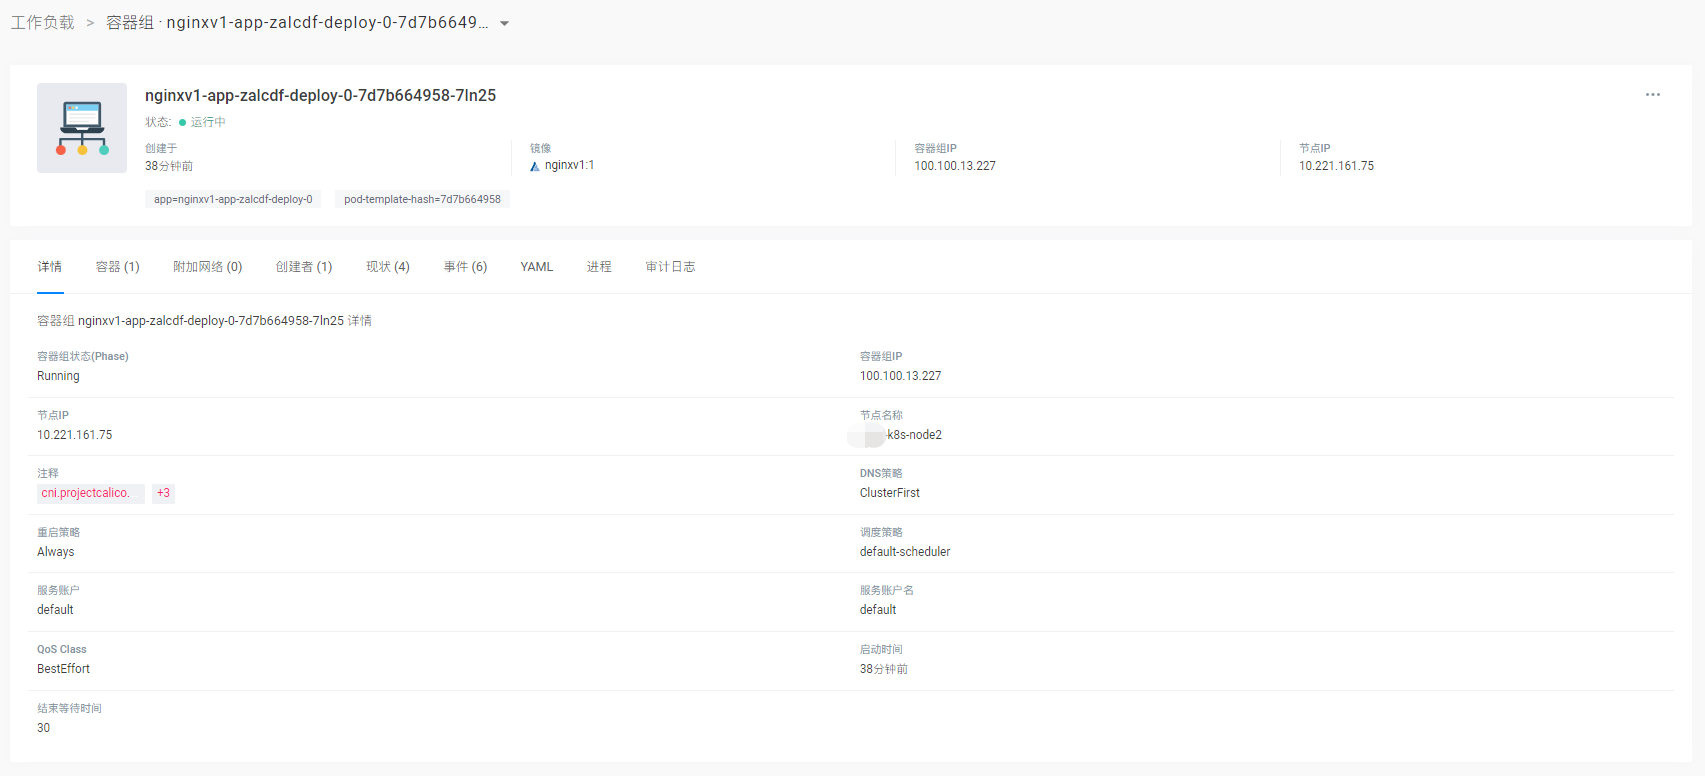This screenshot has width=1705, height=776.
Task: Open the 进程 tab
Action: (x=599, y=267)
